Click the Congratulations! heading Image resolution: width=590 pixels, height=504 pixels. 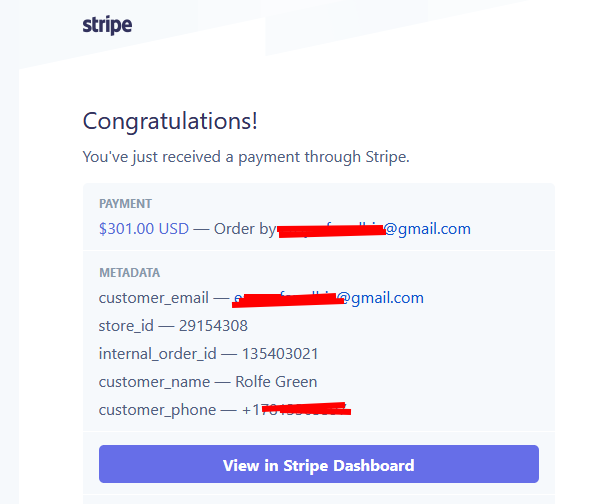coord(170,121)
